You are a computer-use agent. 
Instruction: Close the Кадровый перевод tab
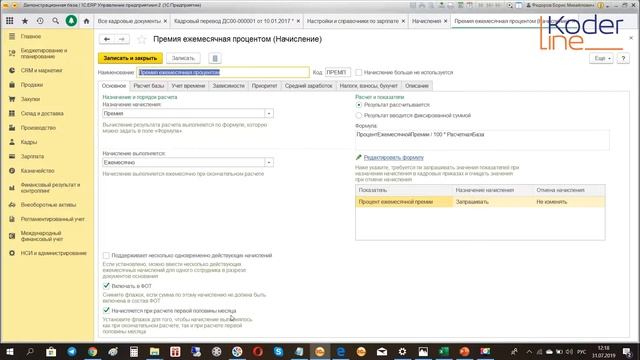click(298, 21)
